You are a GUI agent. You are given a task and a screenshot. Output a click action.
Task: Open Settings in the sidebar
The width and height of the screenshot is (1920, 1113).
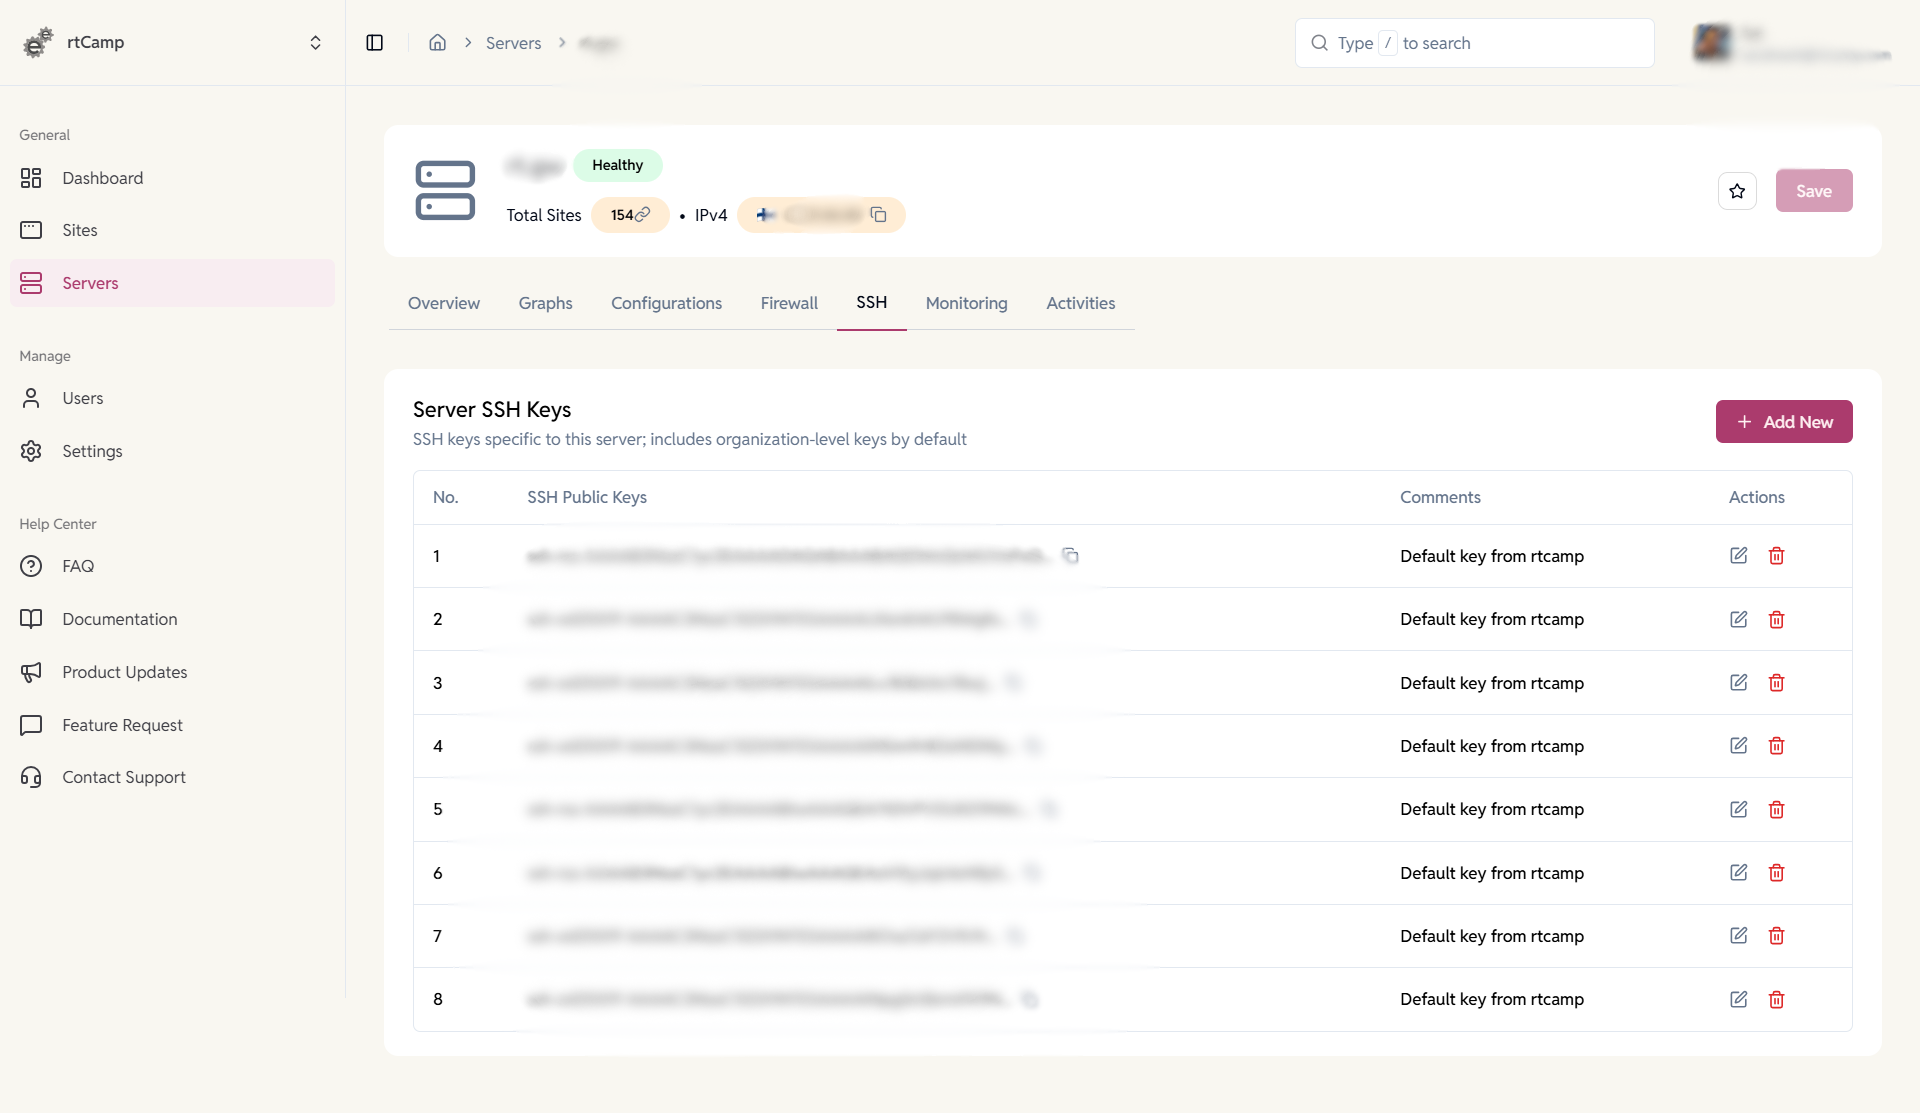[92, 451]
